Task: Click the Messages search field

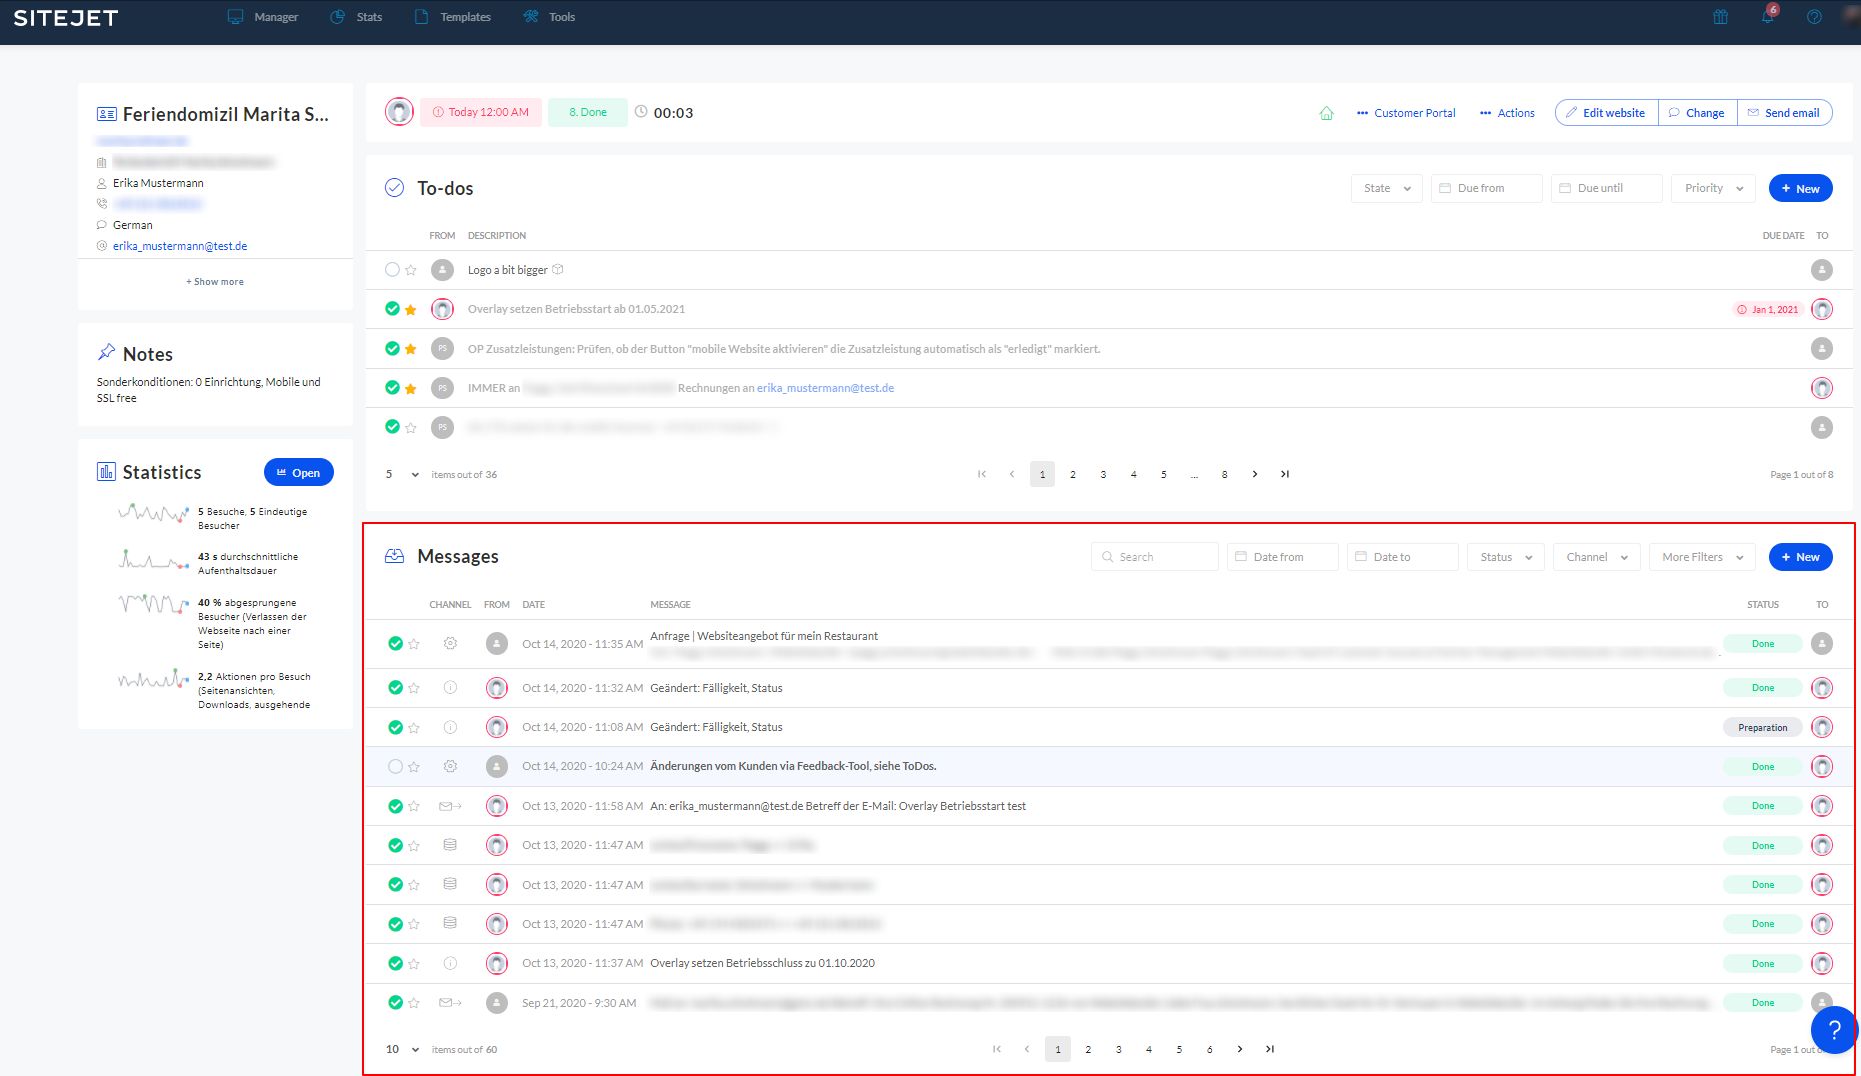Action: 1155,557
